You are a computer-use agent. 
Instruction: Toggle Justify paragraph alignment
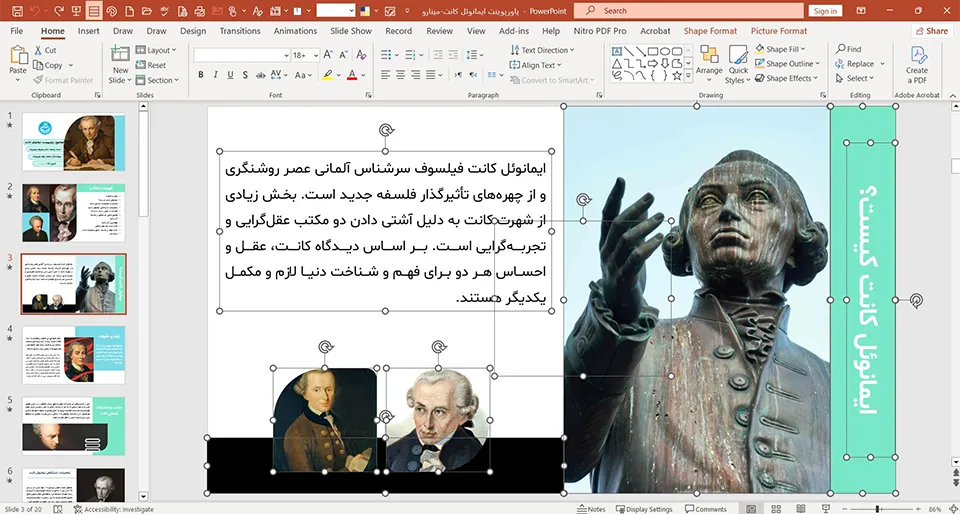tap(430, 75)
